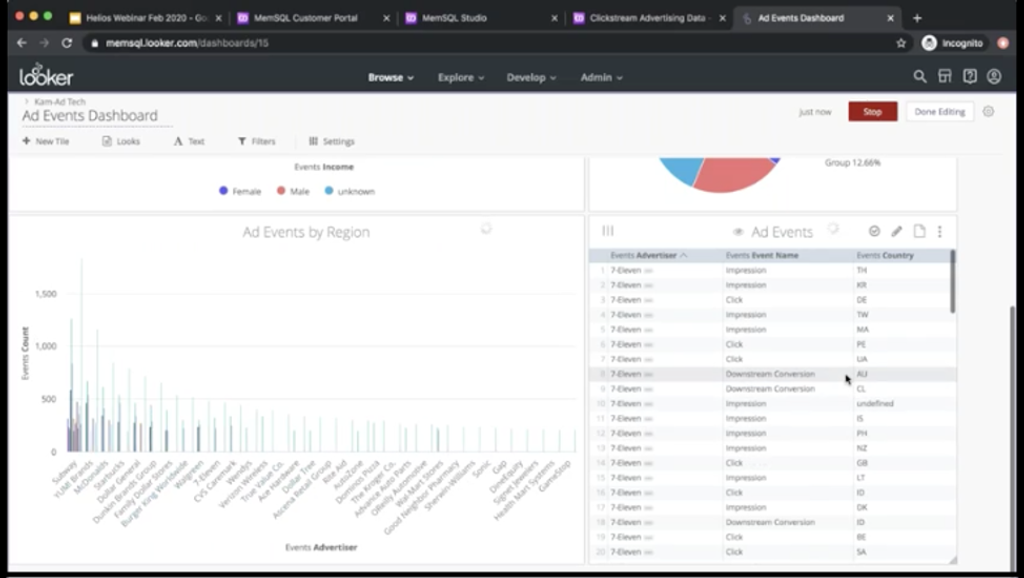The width and height of the screenshot is (1024, 578).
Task: Open the Admin menu
Action: (x=601, y=77)
